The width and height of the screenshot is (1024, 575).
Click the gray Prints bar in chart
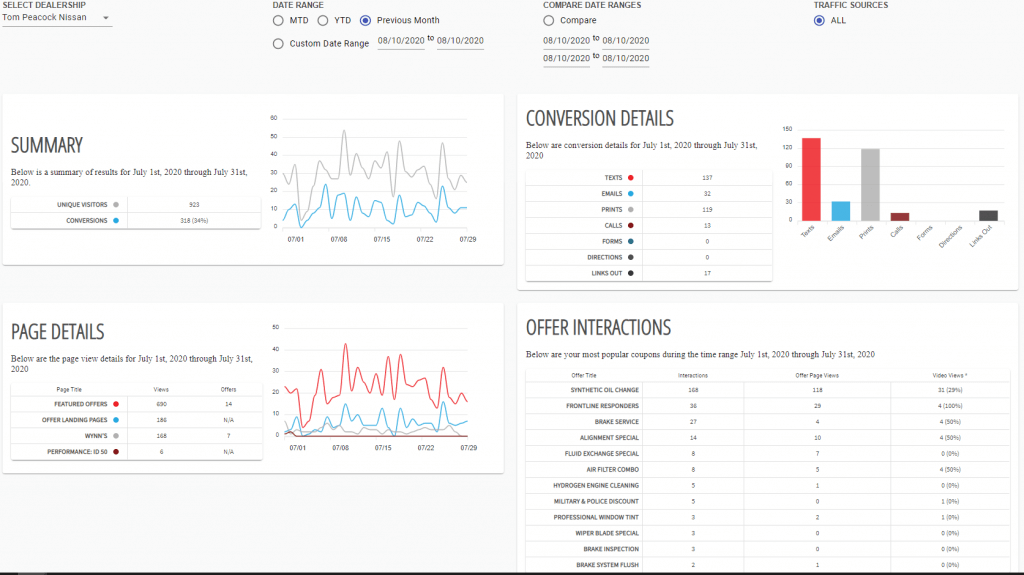coord(870,185)
